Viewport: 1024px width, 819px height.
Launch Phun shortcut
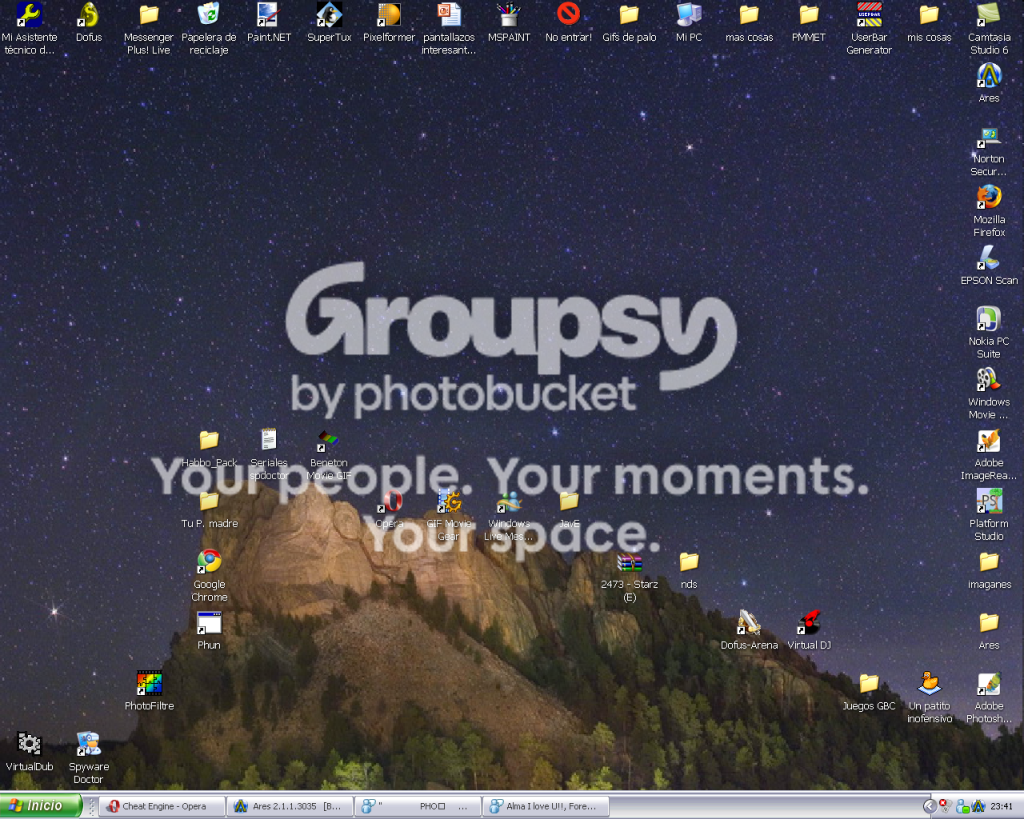pyautogui.click(x=209, y=631)
